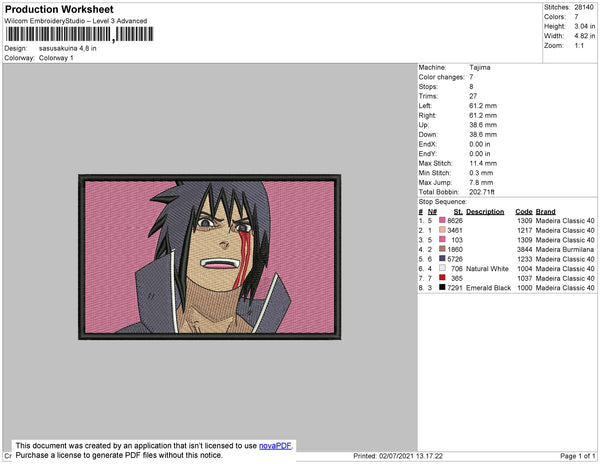The height and width of the screenshot is (464, 600).
Task: Click the Printed date 02/07/2021 text
Action: tap(398, 456)
